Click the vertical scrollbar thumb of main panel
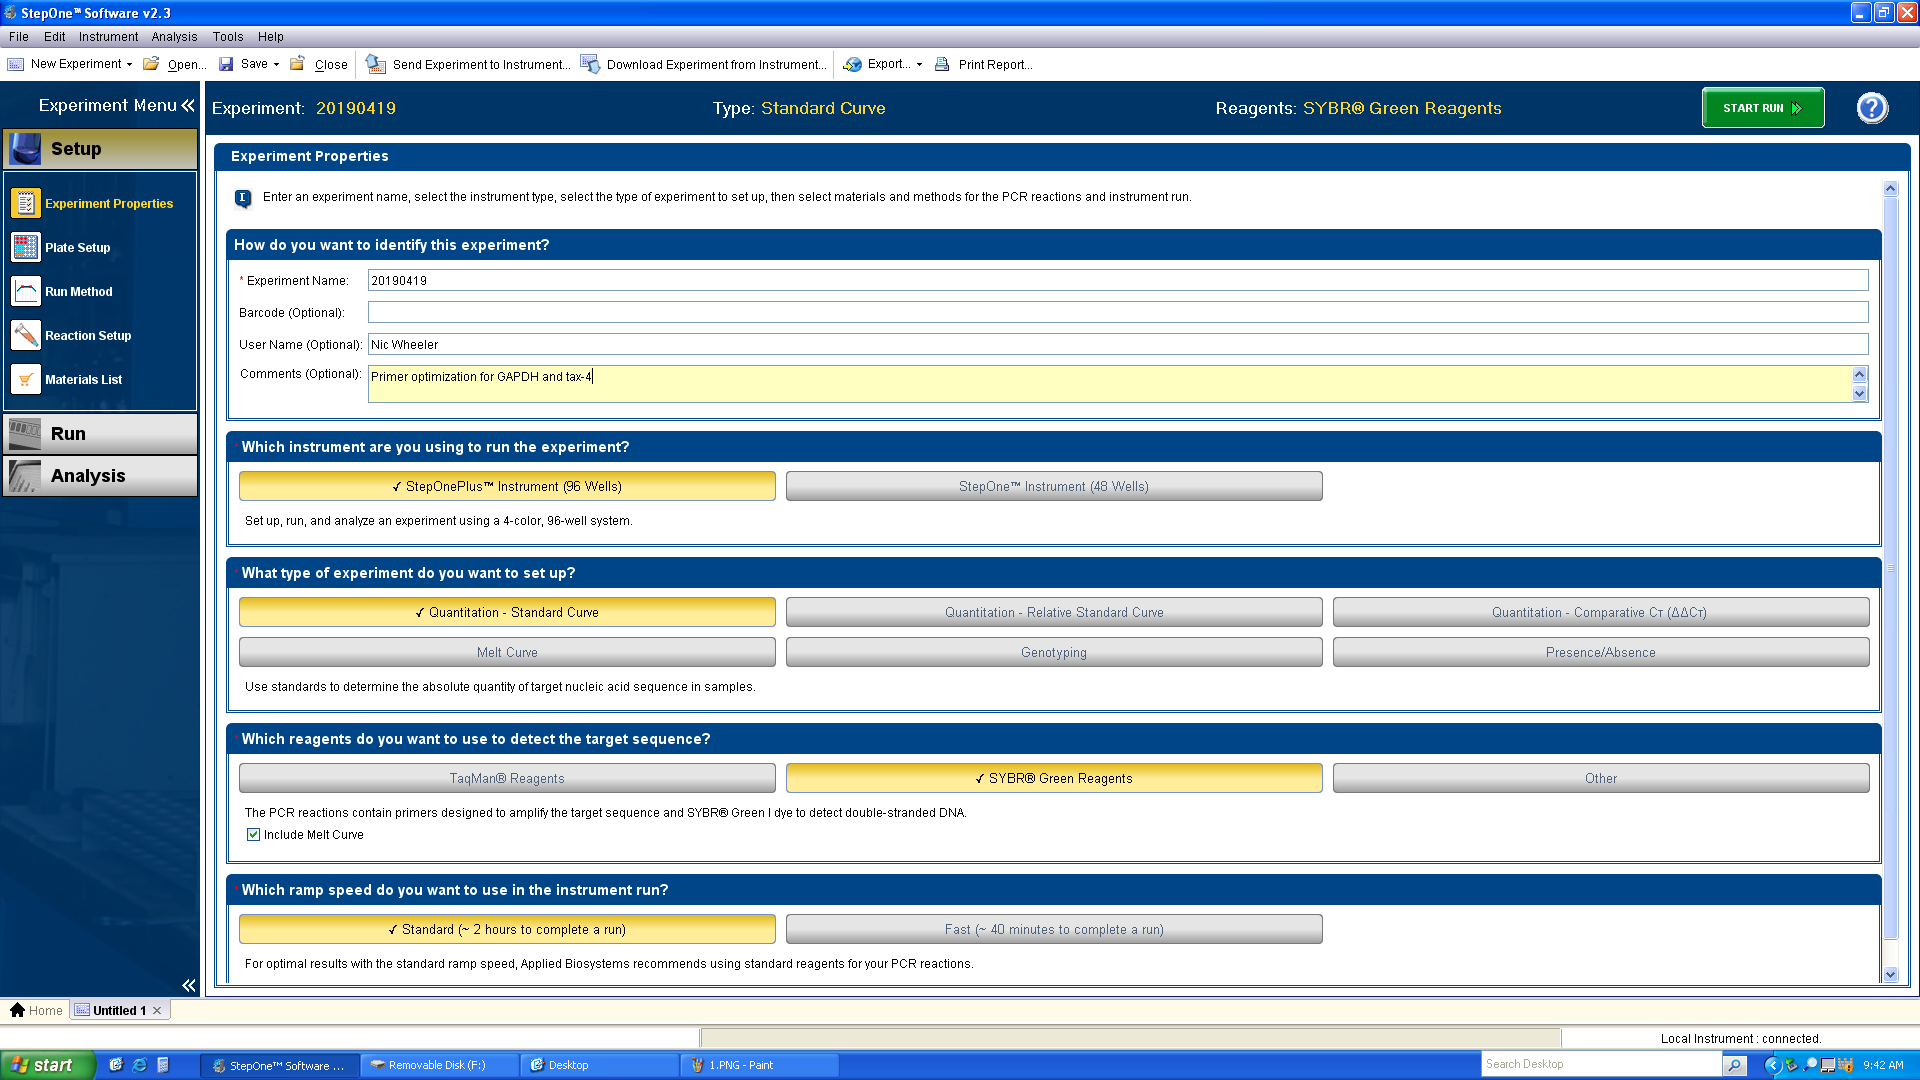The height and width of the screenshot is (1080, 1920). click(x=1890, y=568)
